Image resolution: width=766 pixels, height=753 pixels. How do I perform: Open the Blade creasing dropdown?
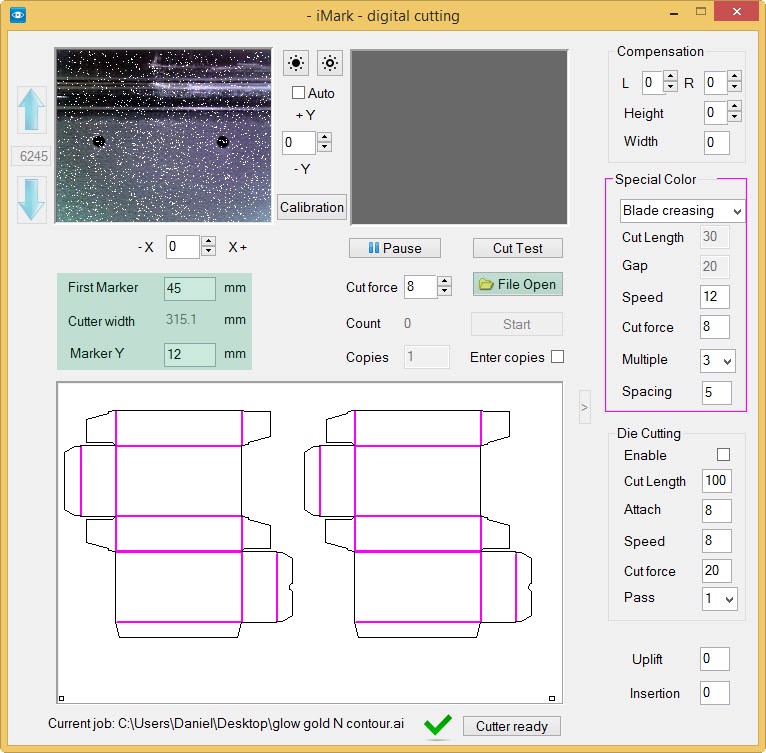[682, 211]
